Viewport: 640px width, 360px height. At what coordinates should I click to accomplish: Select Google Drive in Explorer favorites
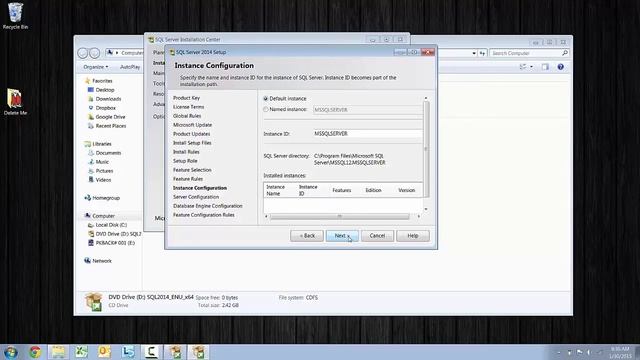coord(110,117)
